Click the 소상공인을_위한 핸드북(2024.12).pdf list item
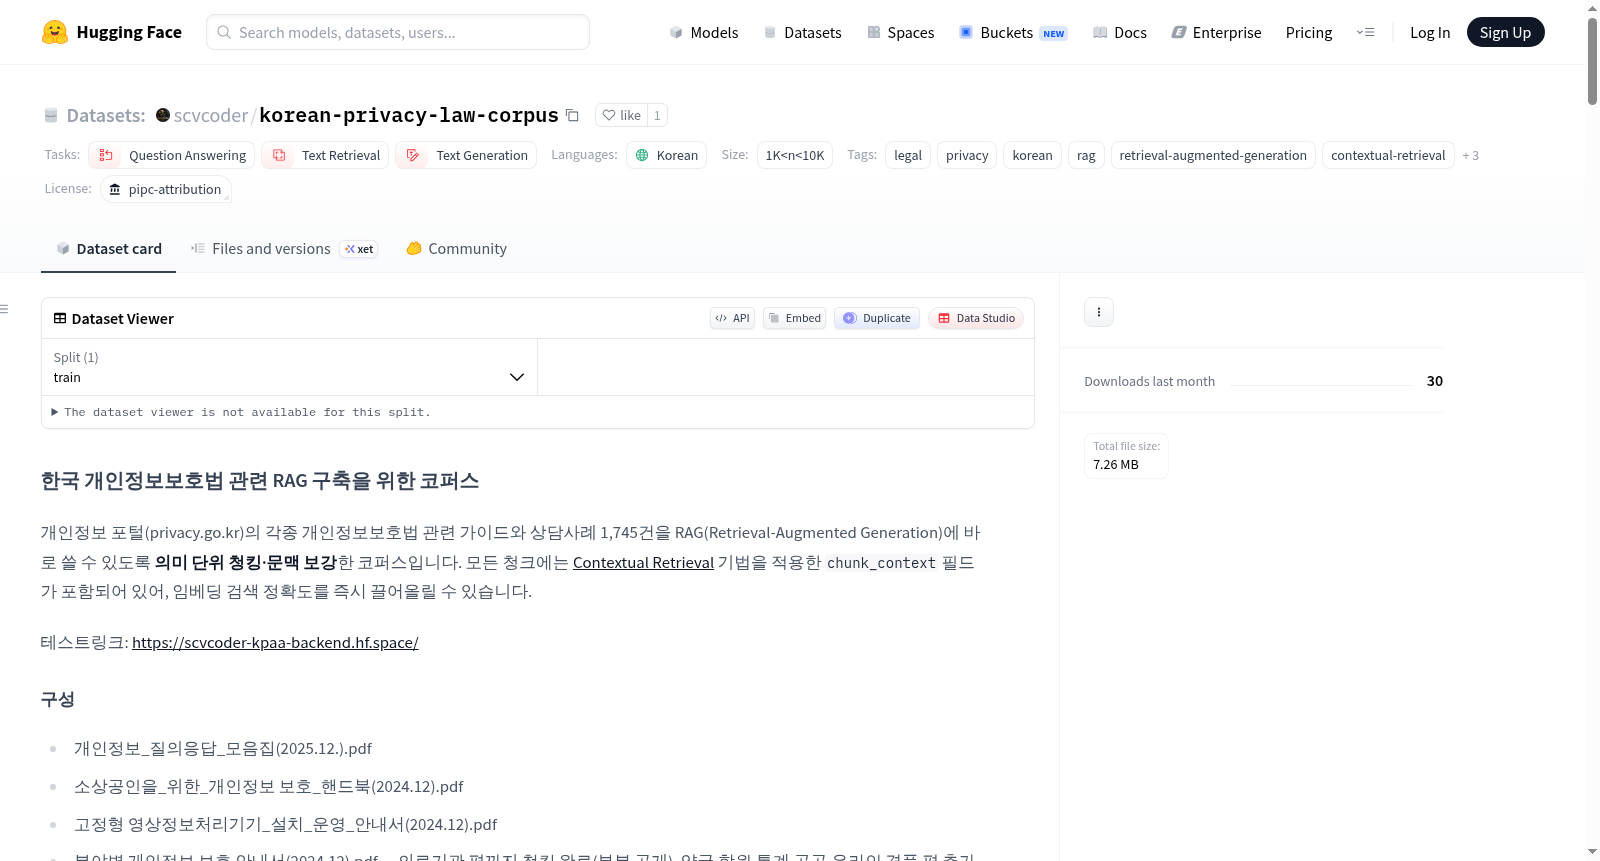 tap(269, 787)
